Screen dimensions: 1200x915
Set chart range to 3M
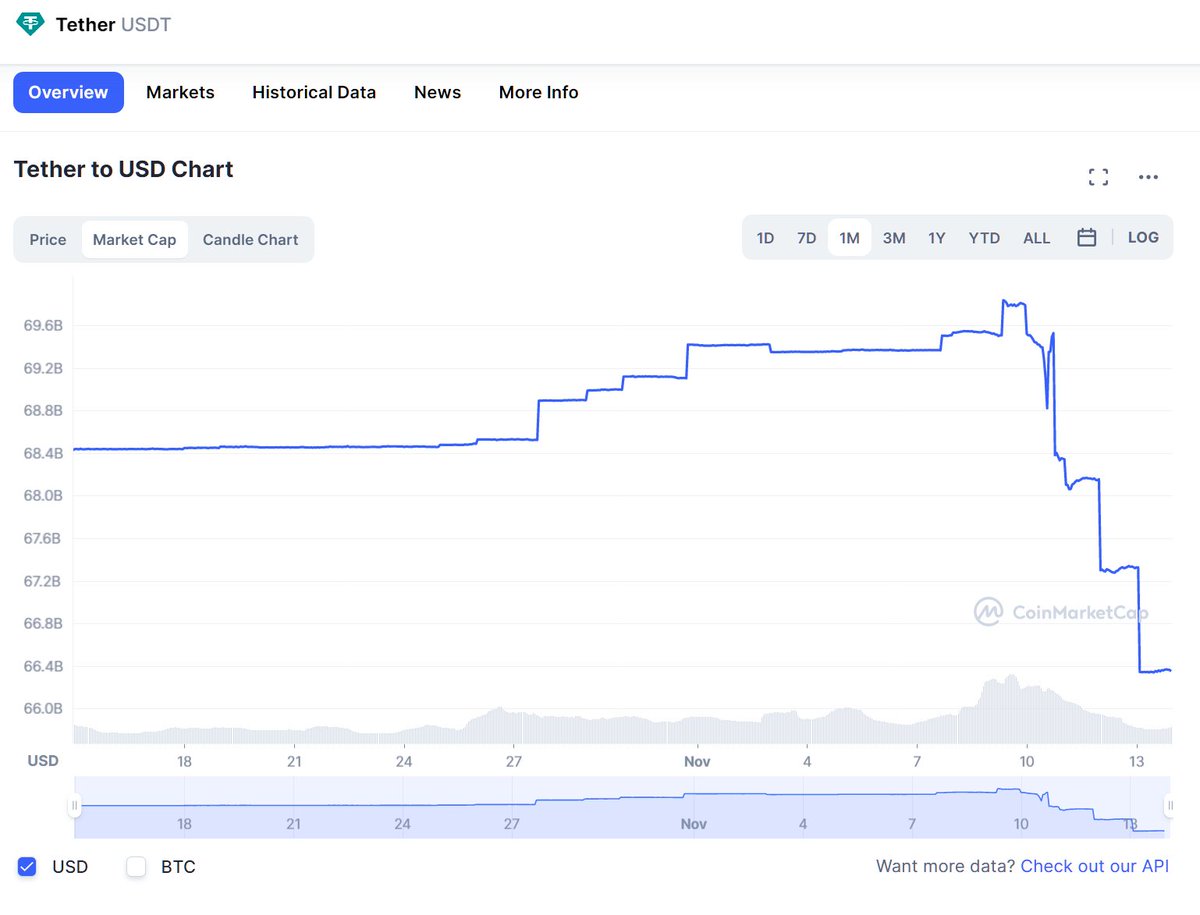pyautogui.click(x=894, y=238)
